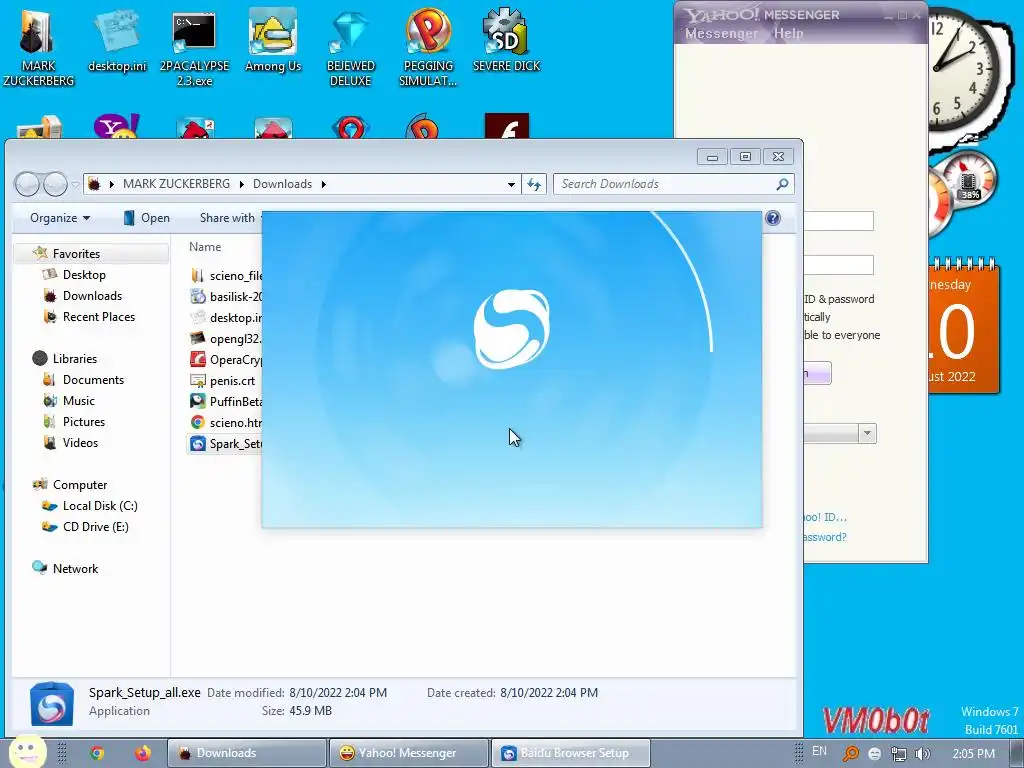The width and height of the screenshot is (1024, 768).
Task: Open the Documents library
Action: point(93,379)
